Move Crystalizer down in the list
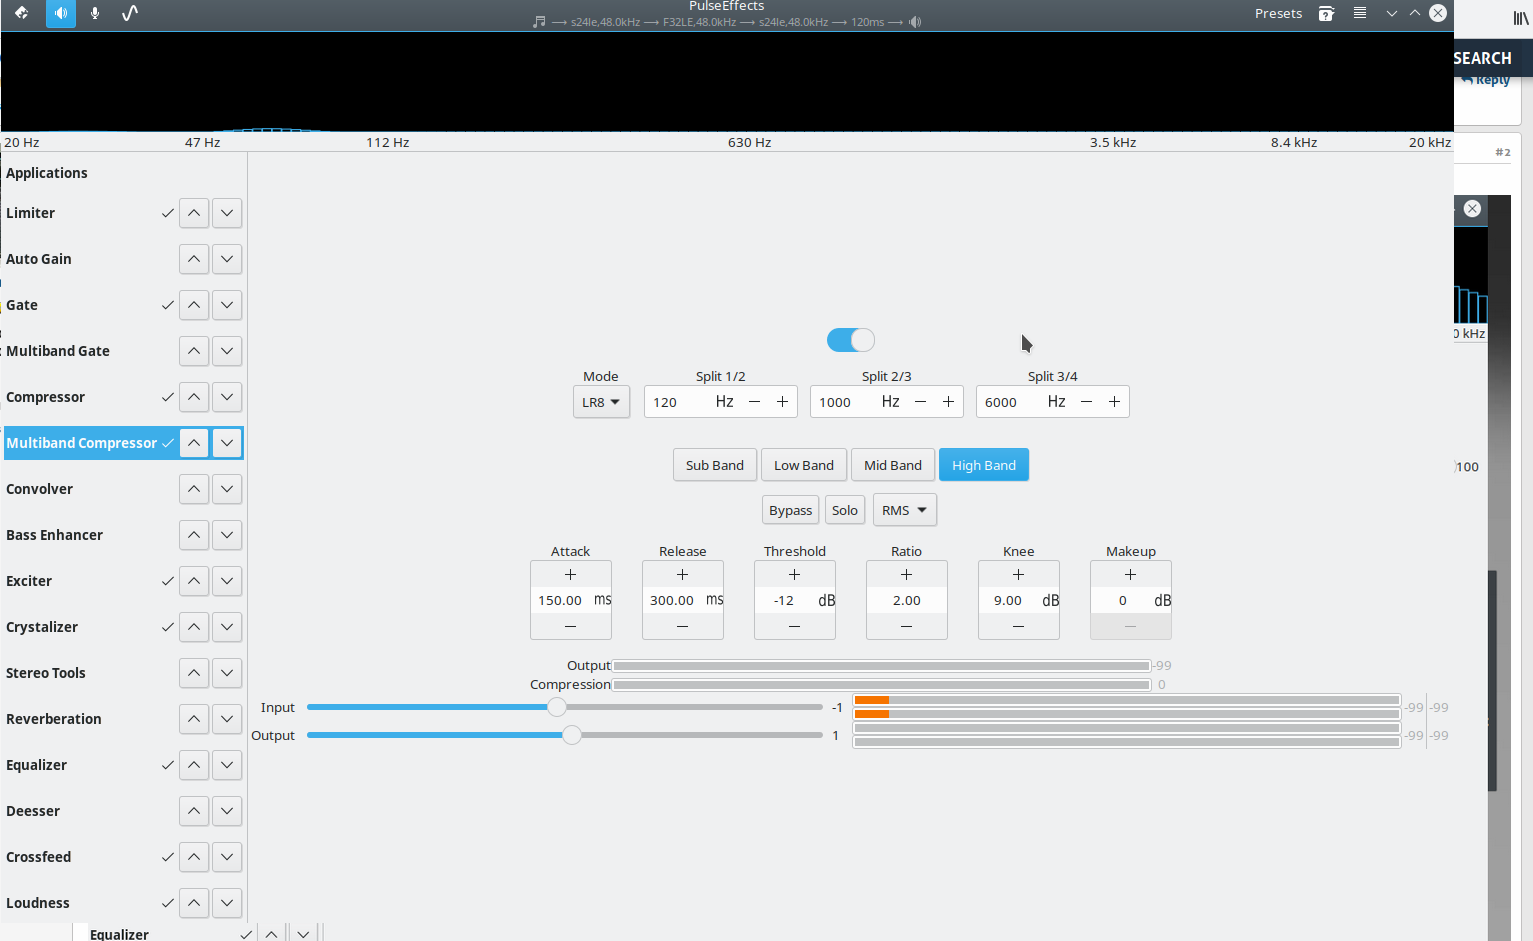This screenshot has height=941, width=1533. coord(227,627)
